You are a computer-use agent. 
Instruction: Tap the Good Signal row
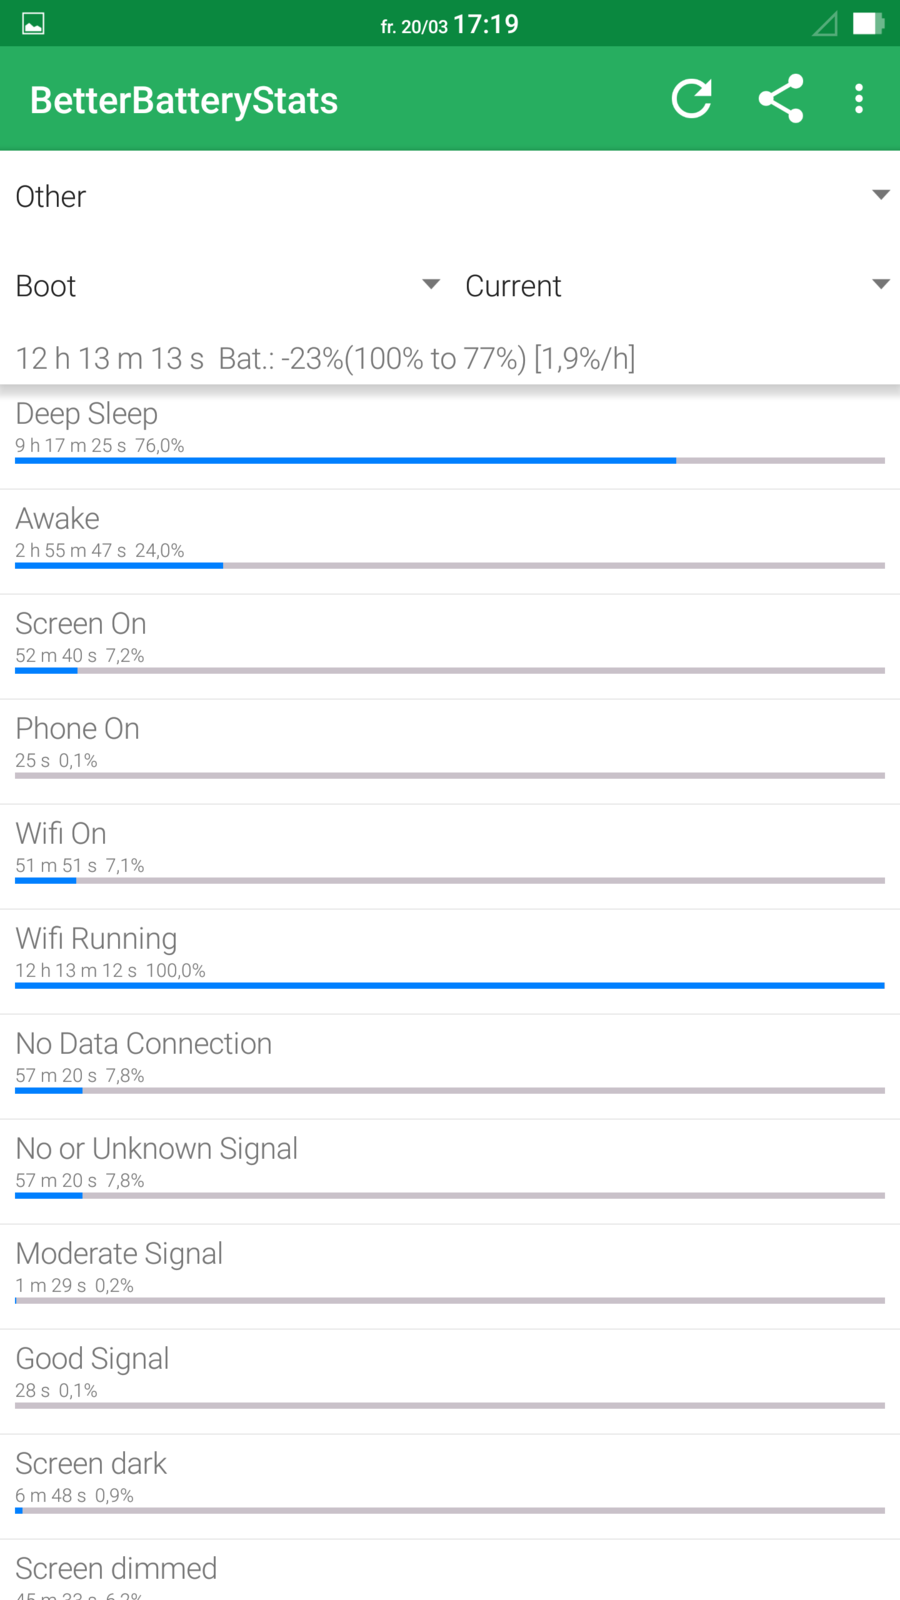point(450,1376)
